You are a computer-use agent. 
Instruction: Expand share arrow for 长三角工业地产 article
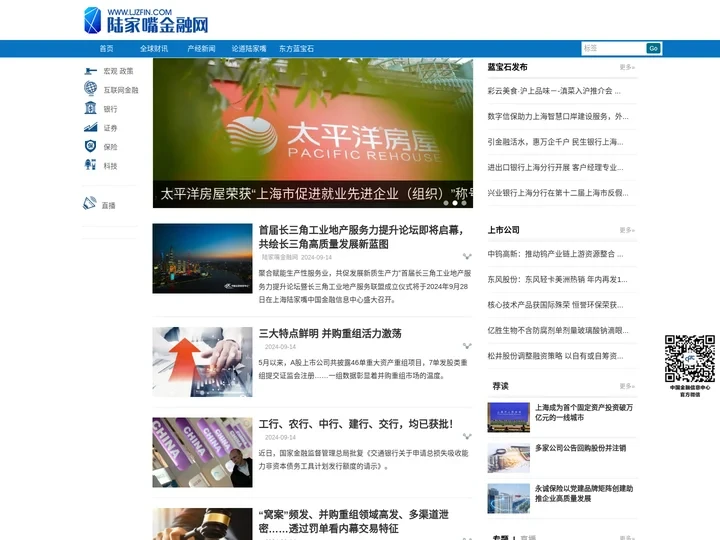tap(467, 256)
